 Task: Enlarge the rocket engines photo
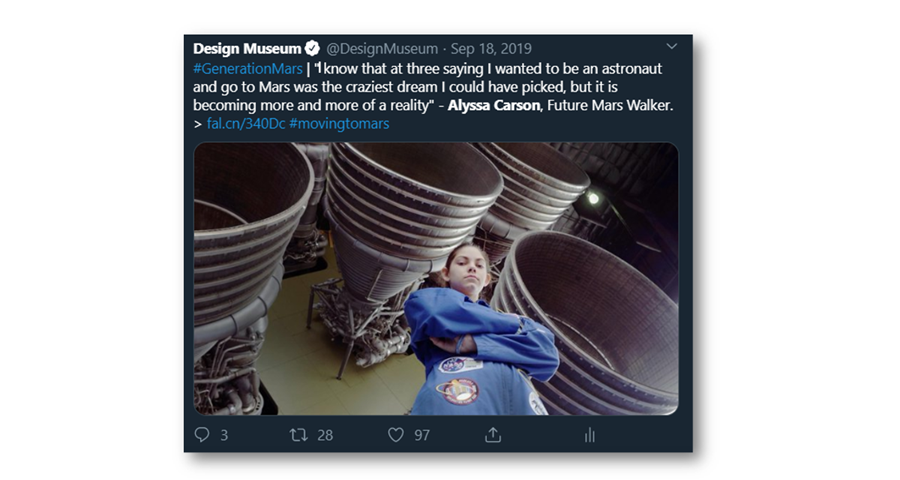(435, 278)
